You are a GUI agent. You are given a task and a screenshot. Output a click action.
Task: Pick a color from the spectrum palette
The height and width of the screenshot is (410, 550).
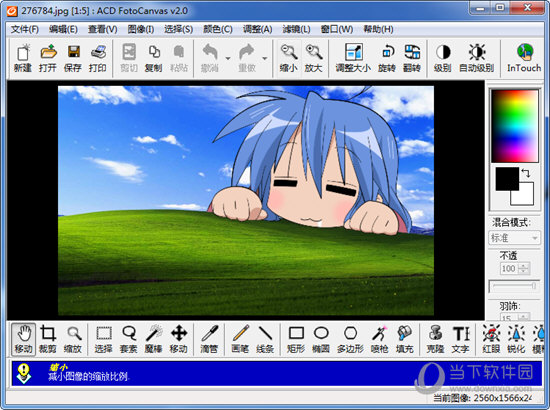515,126
